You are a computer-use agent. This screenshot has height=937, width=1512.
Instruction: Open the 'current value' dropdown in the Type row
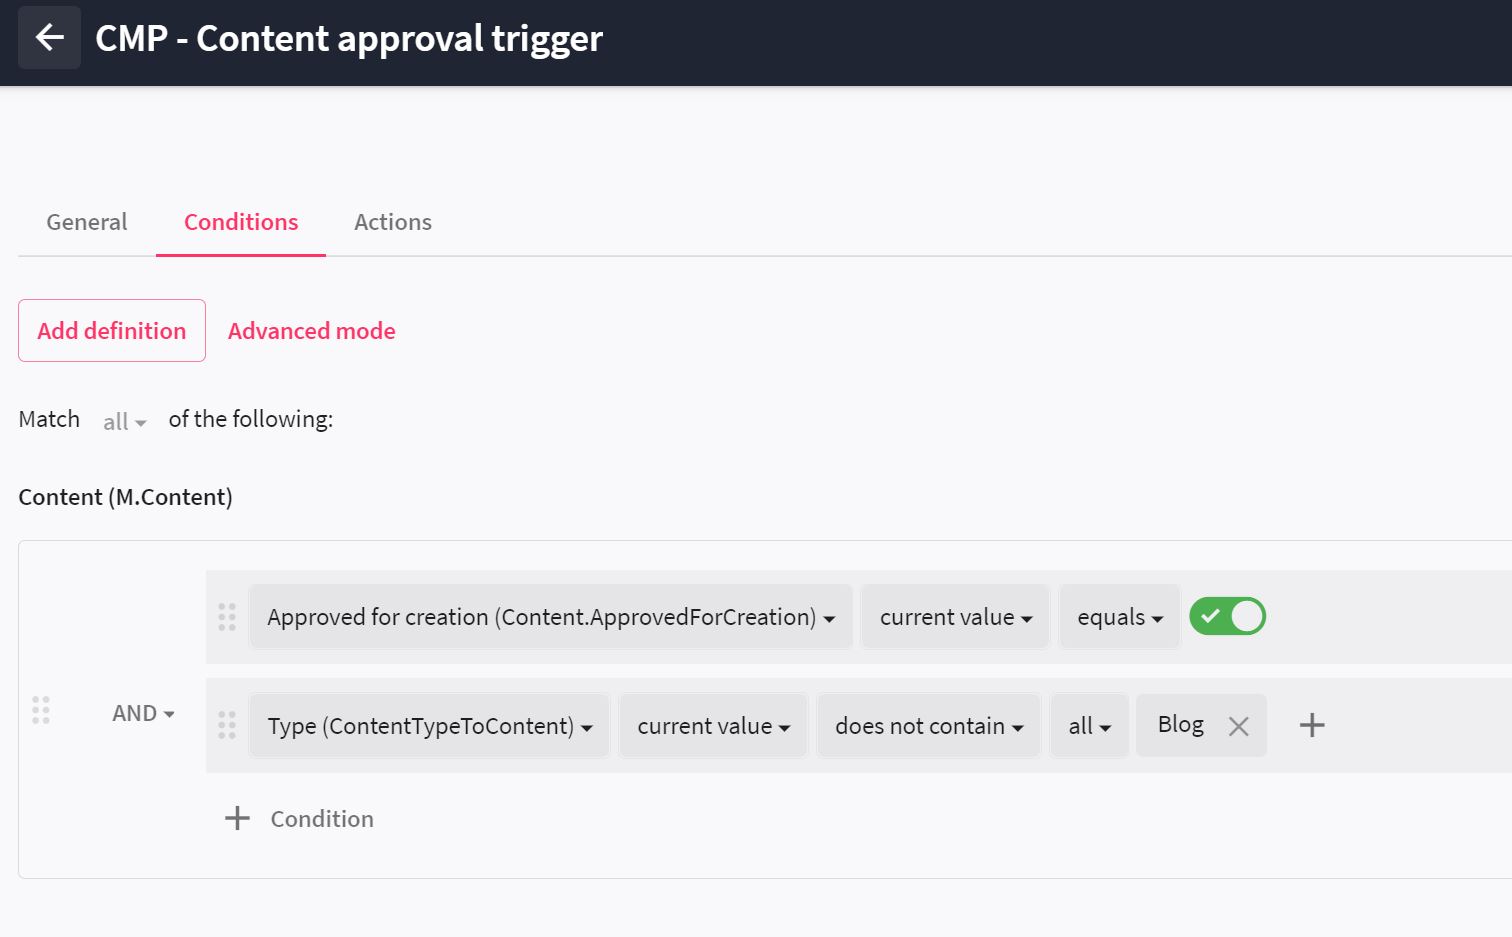[x=712, y=726]
